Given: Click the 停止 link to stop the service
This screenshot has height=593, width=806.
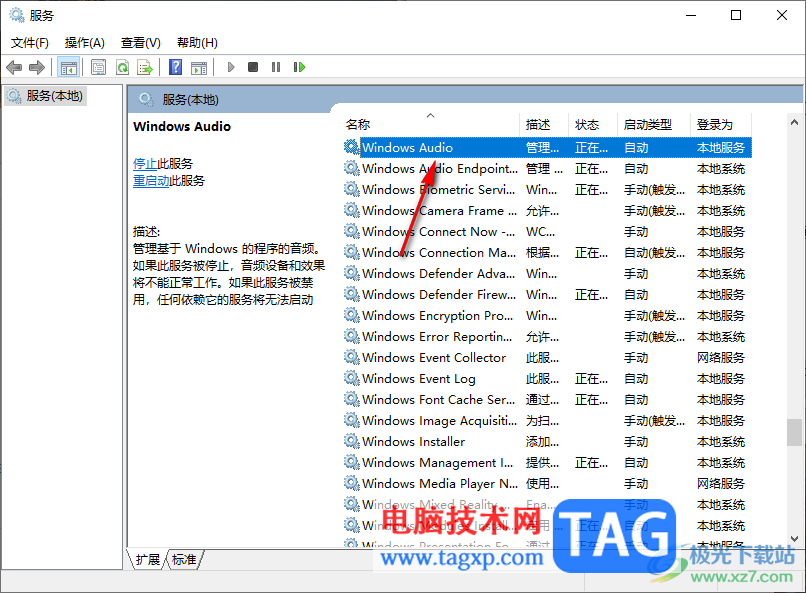Looking at the screenshot, I should coord(145,164).
